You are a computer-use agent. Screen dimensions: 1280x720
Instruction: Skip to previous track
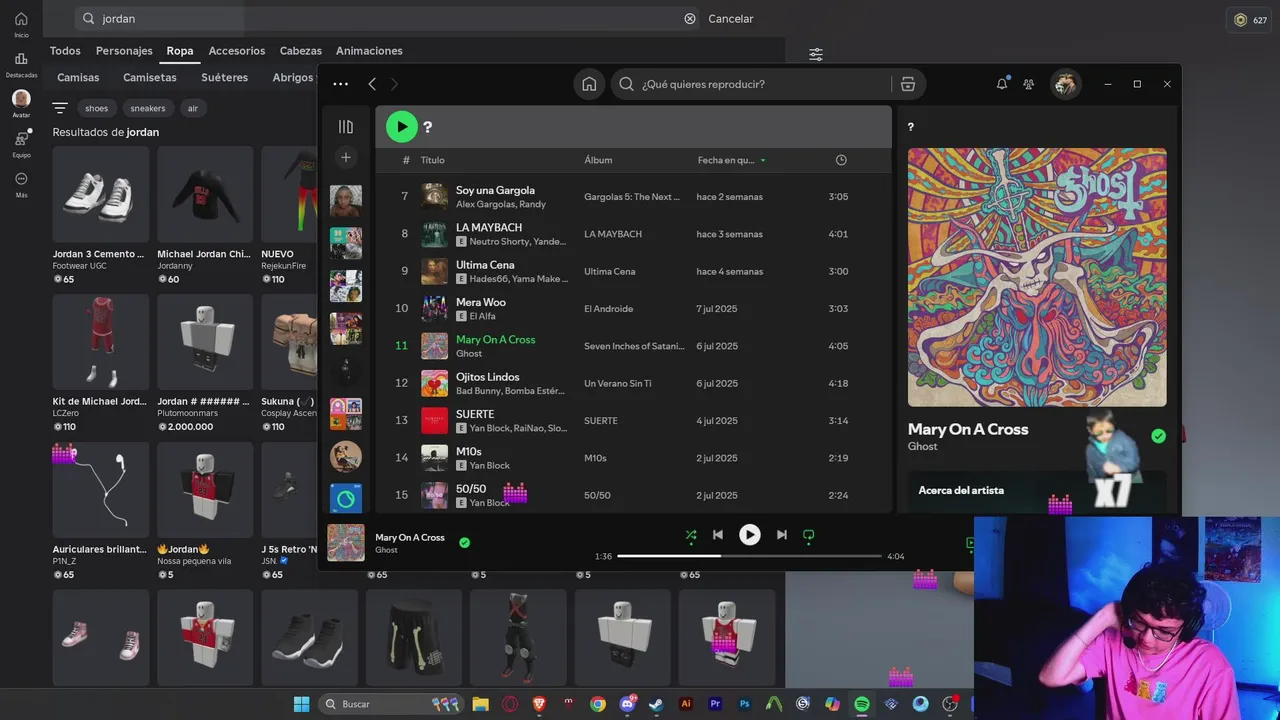coord(718,535)
